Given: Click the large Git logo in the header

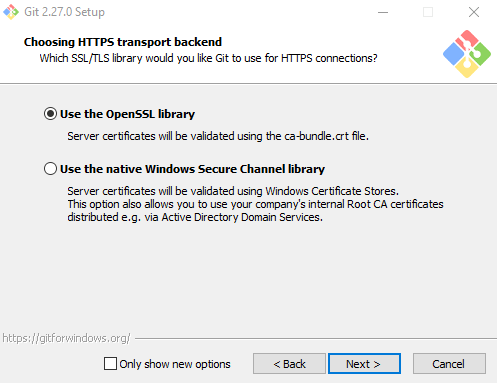Looking at the screenshot, I should (467, 54).
